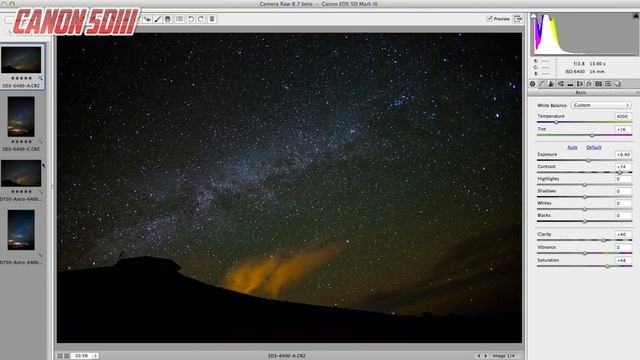Go to next image arrow

click(x=485, y=356)
